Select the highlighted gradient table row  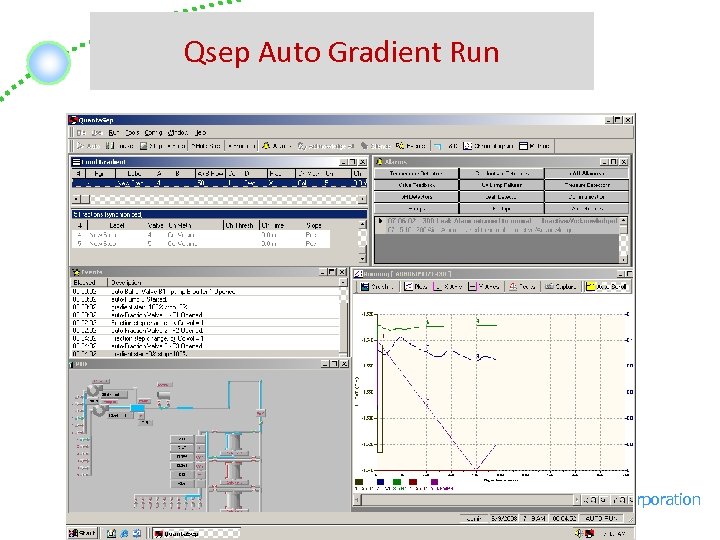pos(219,183)
